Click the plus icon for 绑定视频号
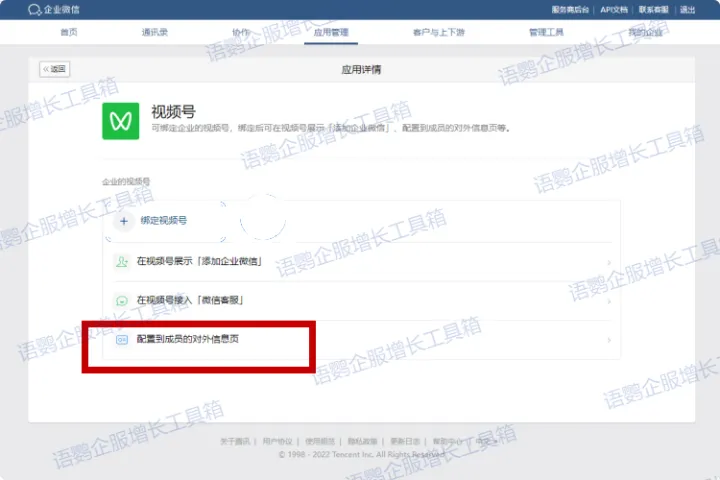This screenshot has height=480, width=720. [124, 220]
